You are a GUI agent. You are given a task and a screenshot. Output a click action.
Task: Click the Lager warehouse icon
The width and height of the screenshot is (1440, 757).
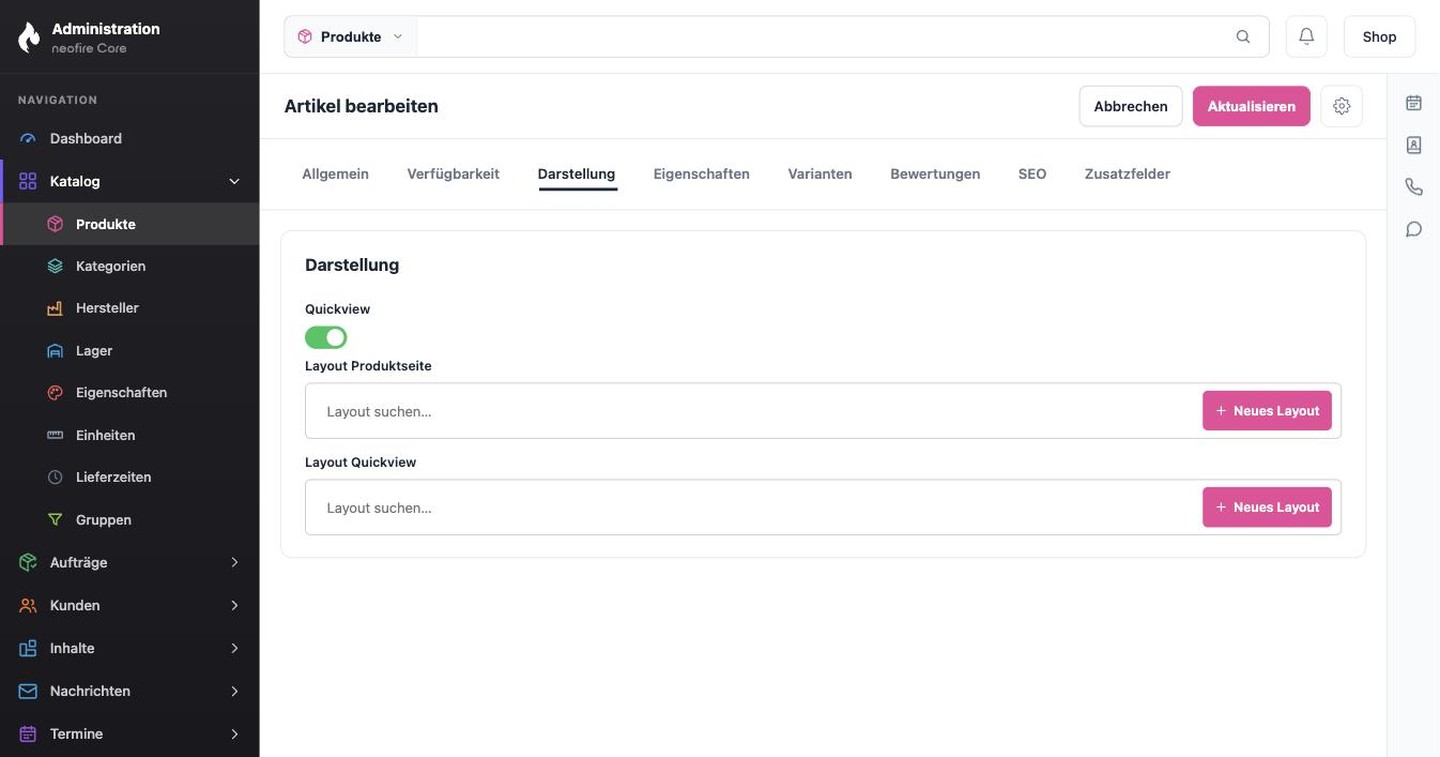coord(55,351)
